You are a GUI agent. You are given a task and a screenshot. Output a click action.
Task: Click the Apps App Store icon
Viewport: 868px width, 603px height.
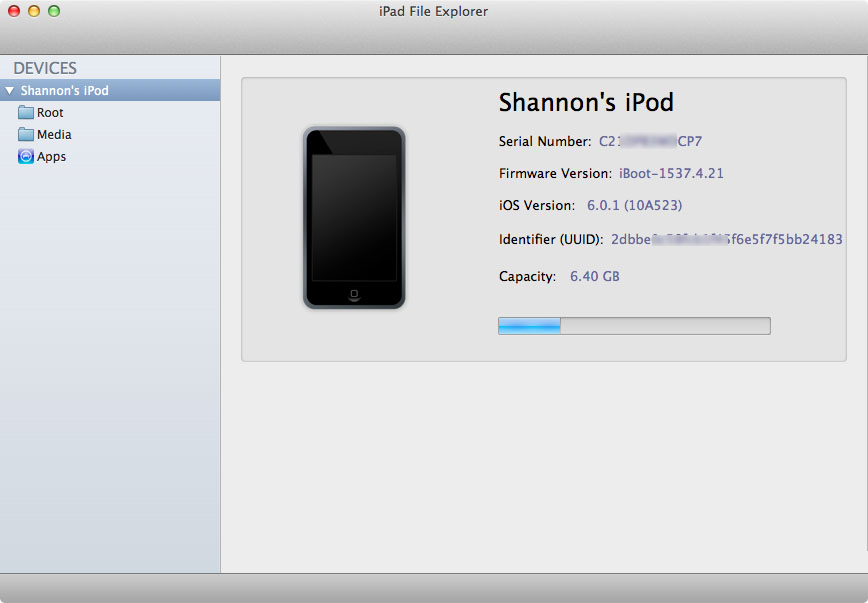25,157
